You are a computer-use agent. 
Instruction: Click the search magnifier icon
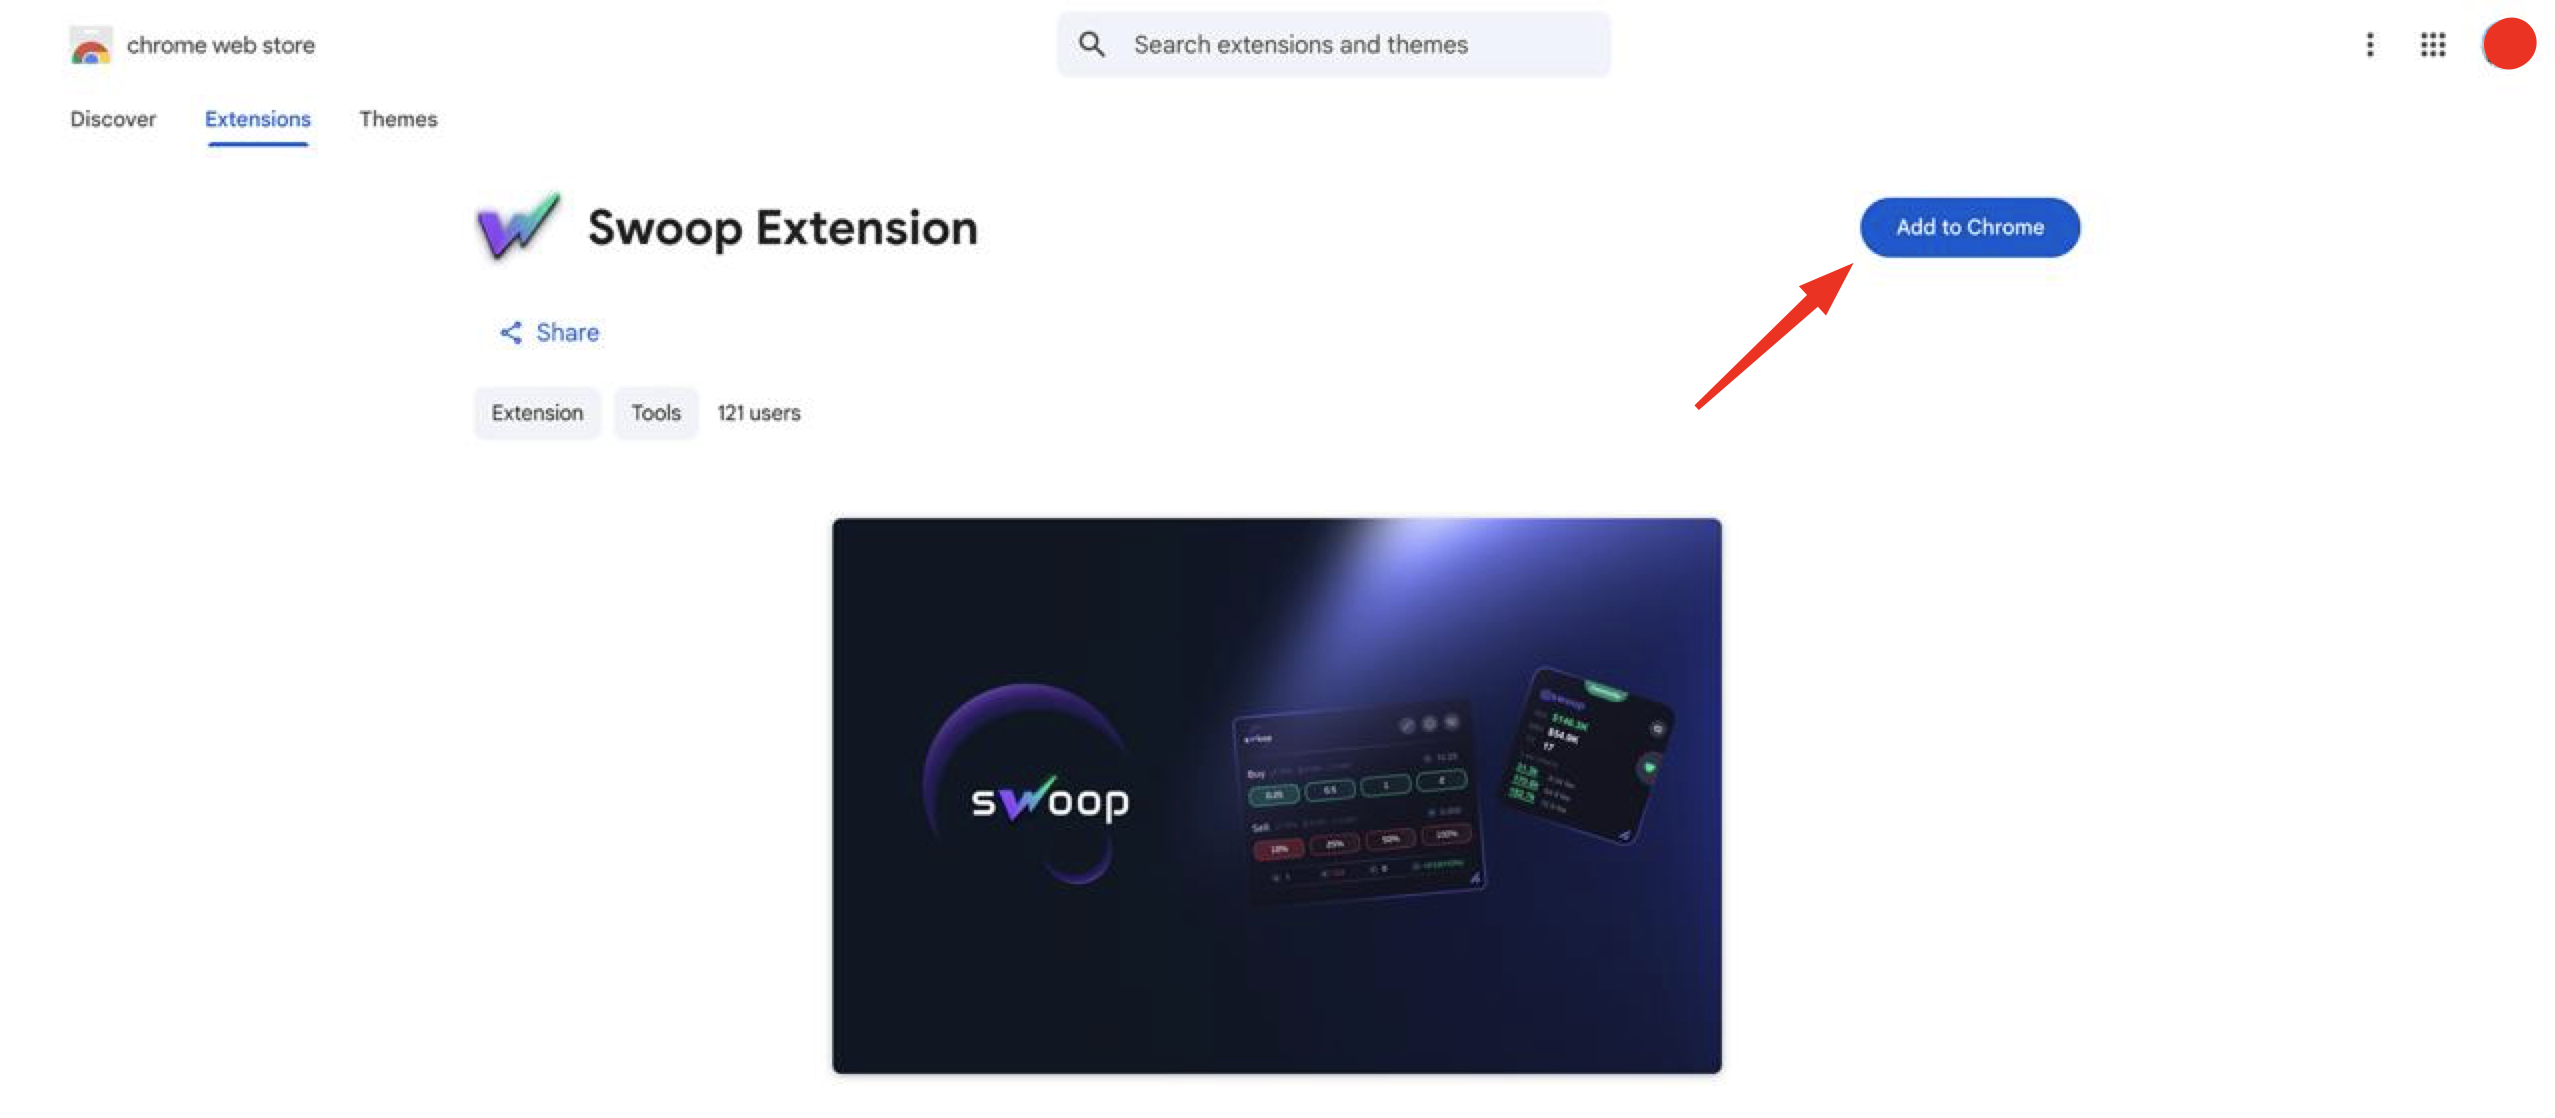pos(1091,44)
